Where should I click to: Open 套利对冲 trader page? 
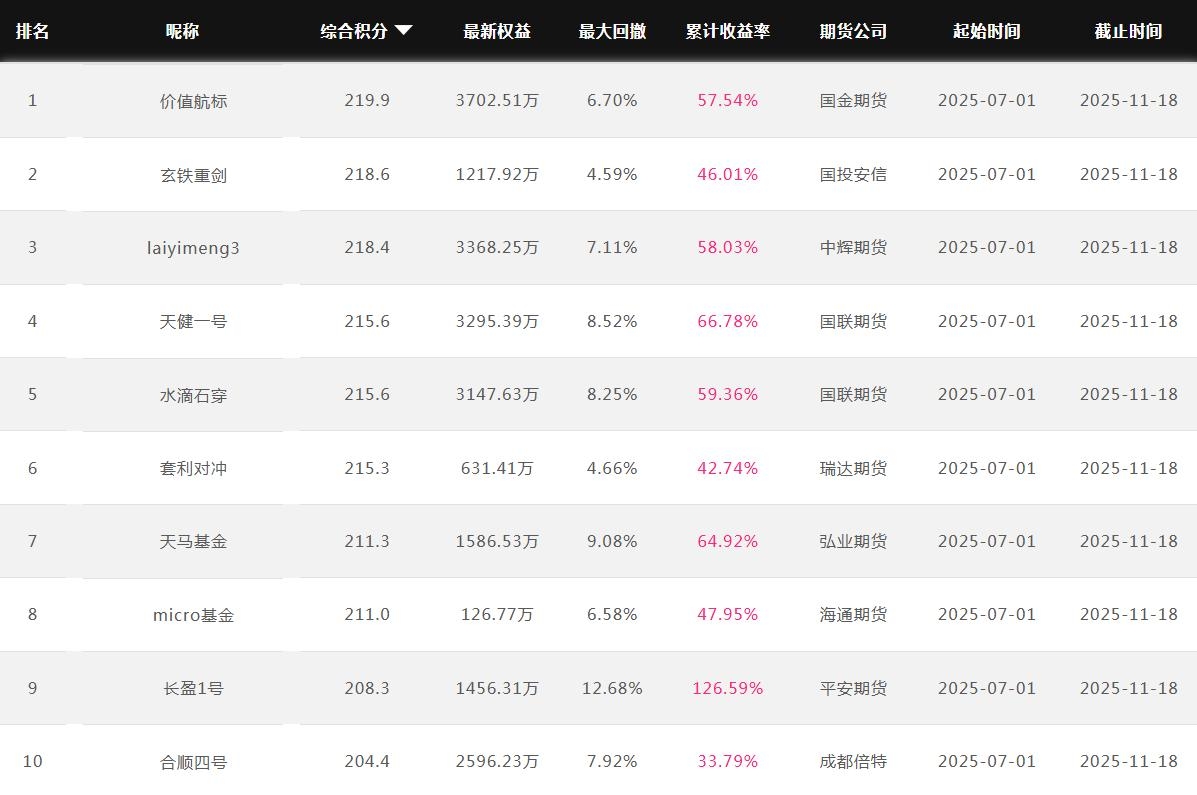pos(193,468)
